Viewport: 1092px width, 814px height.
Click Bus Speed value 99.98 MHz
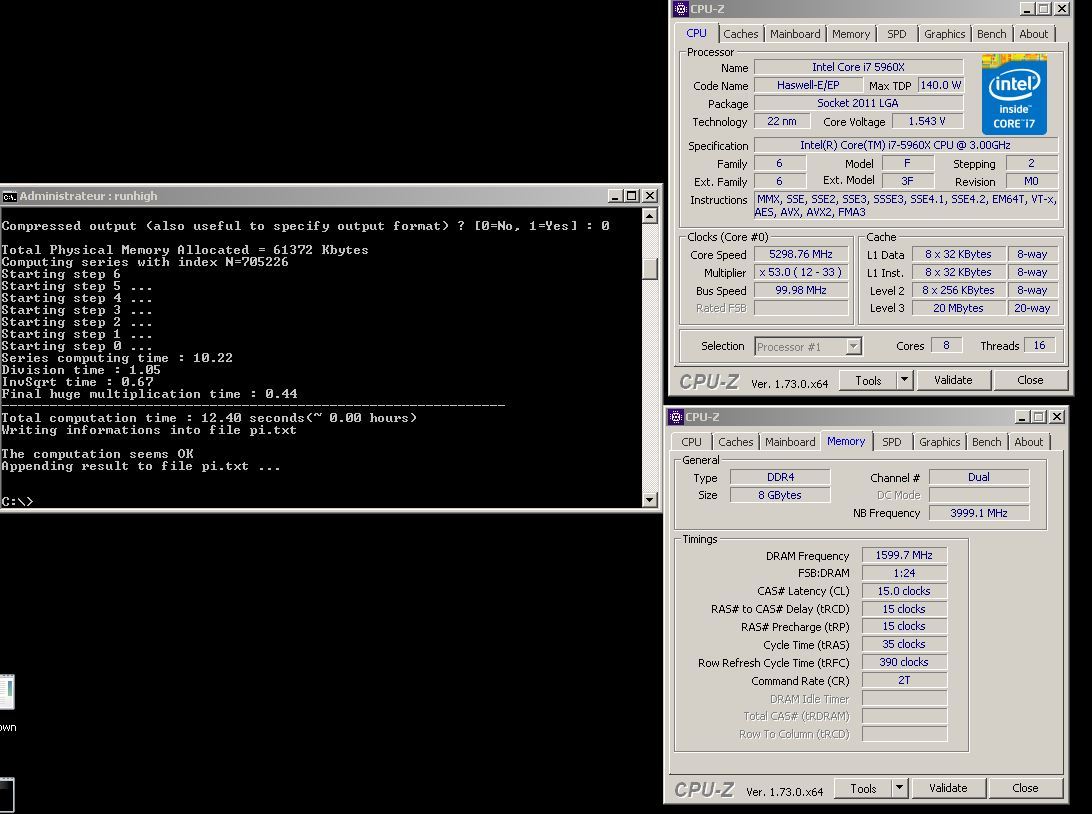(x=801, y=290)
